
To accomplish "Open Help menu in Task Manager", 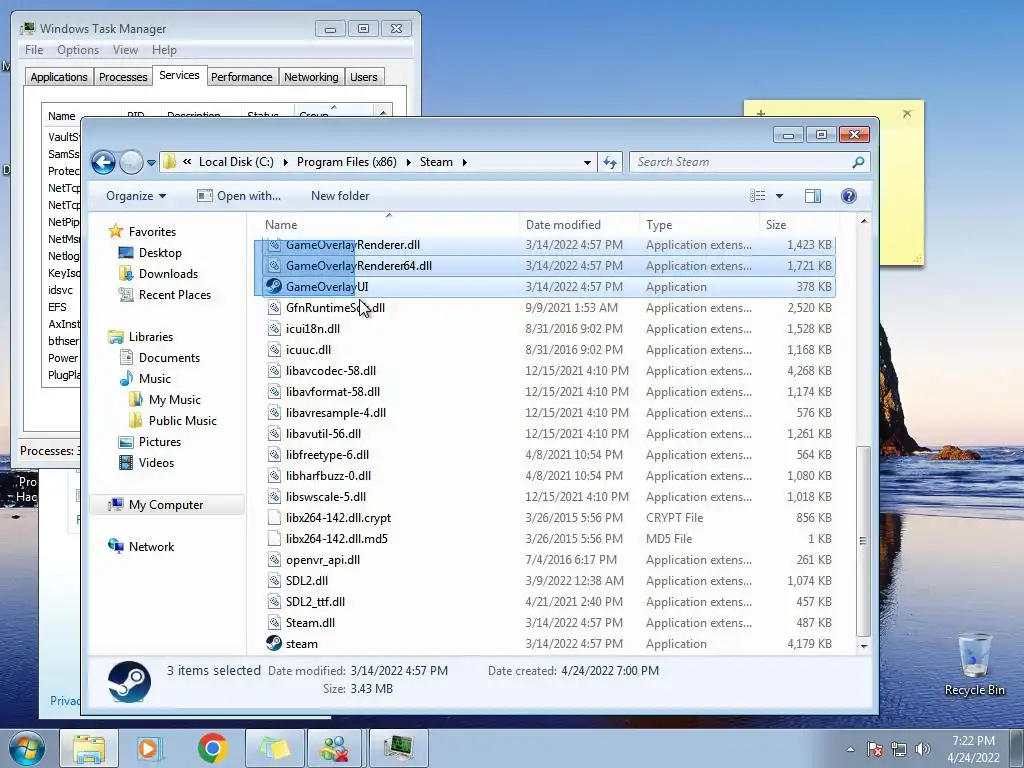I will (x=164, y=50).
